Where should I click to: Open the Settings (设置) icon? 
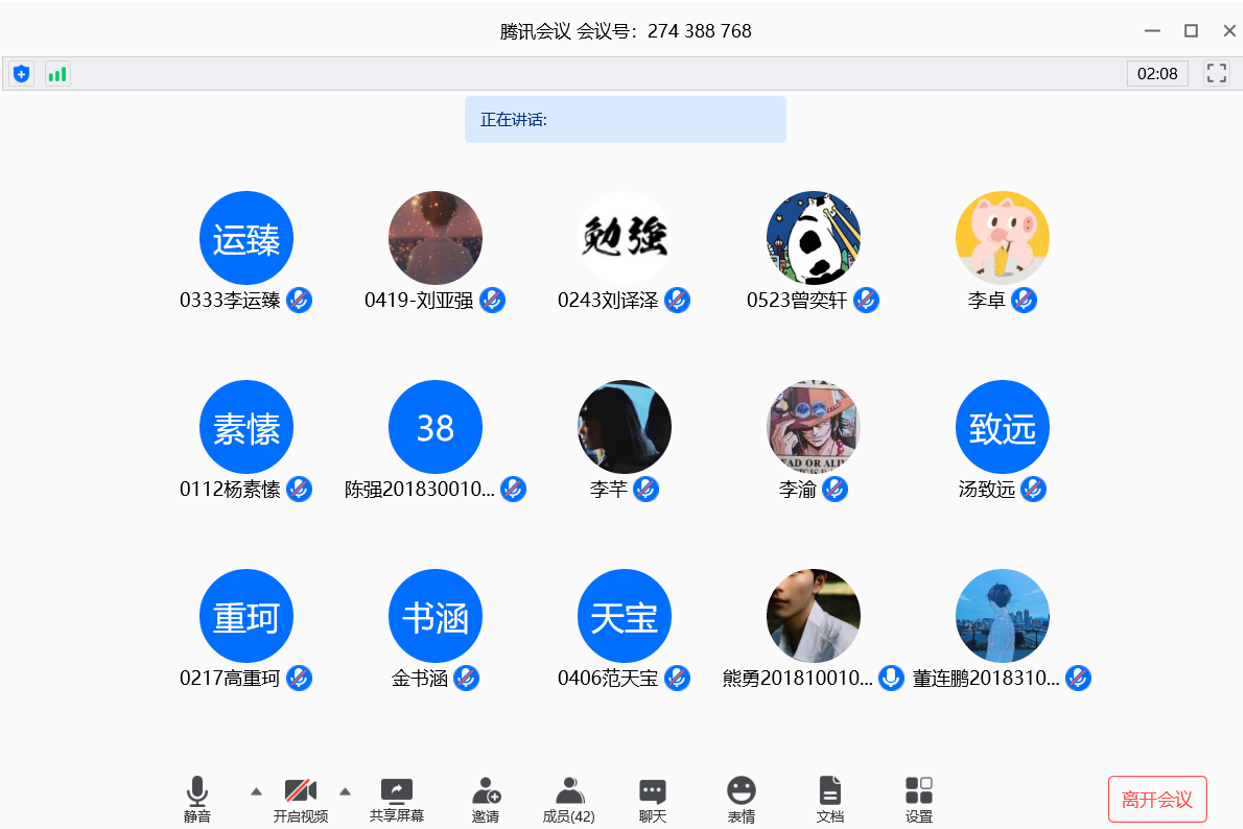pos(919,799)
